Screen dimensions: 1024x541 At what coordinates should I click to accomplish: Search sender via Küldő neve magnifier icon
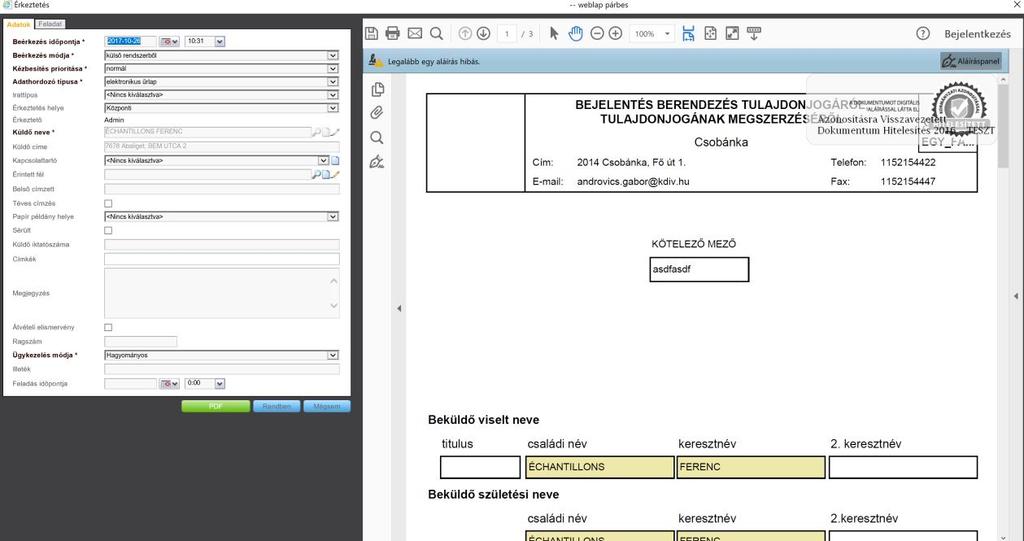click(x=316, y=133)
